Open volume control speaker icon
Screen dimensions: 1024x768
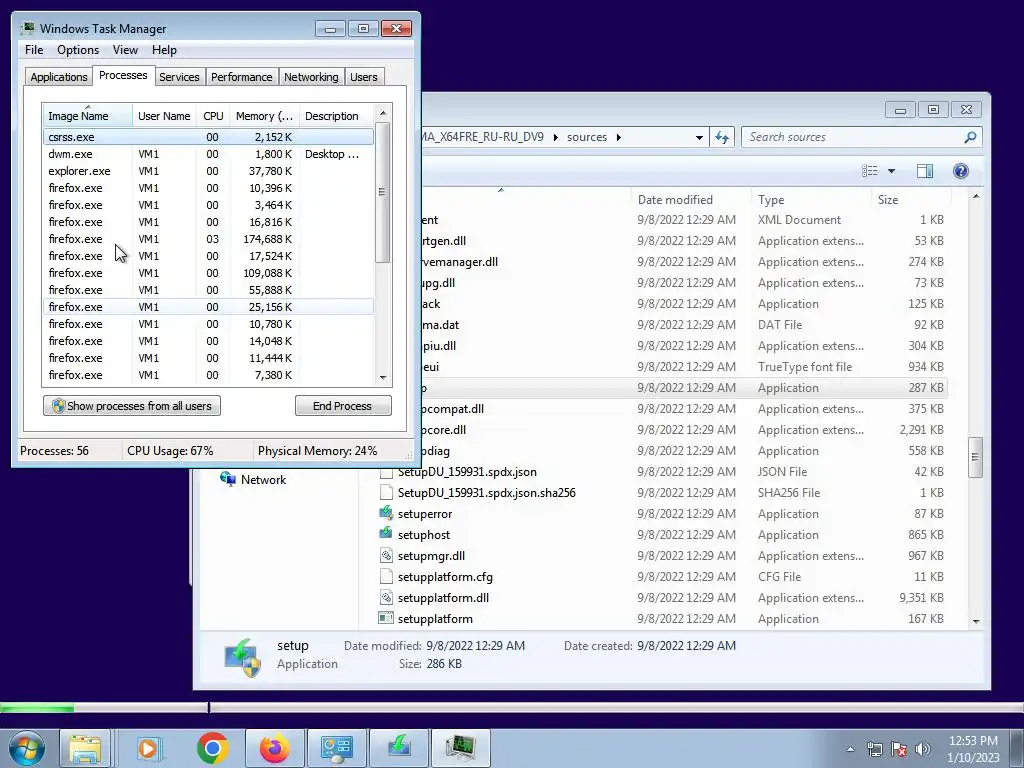click(x=923, y=749)
